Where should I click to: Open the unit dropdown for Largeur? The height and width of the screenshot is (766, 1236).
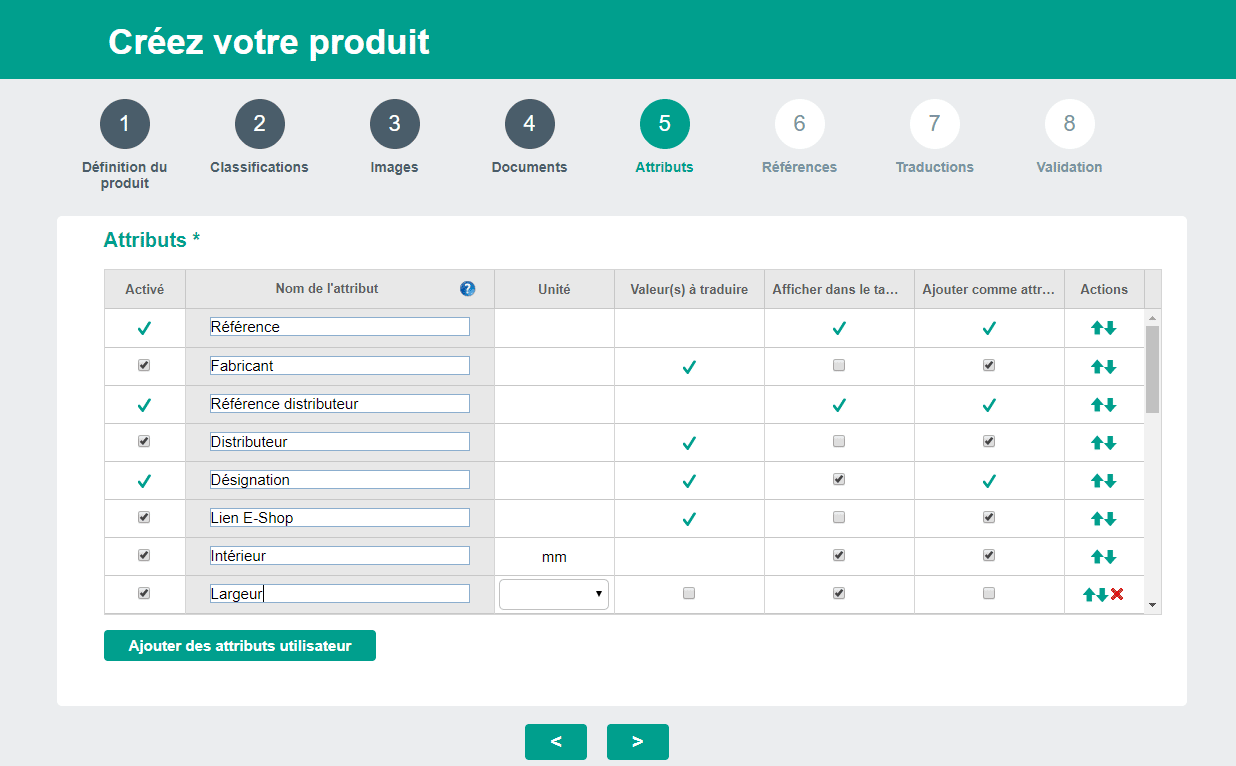pos(553,594)
